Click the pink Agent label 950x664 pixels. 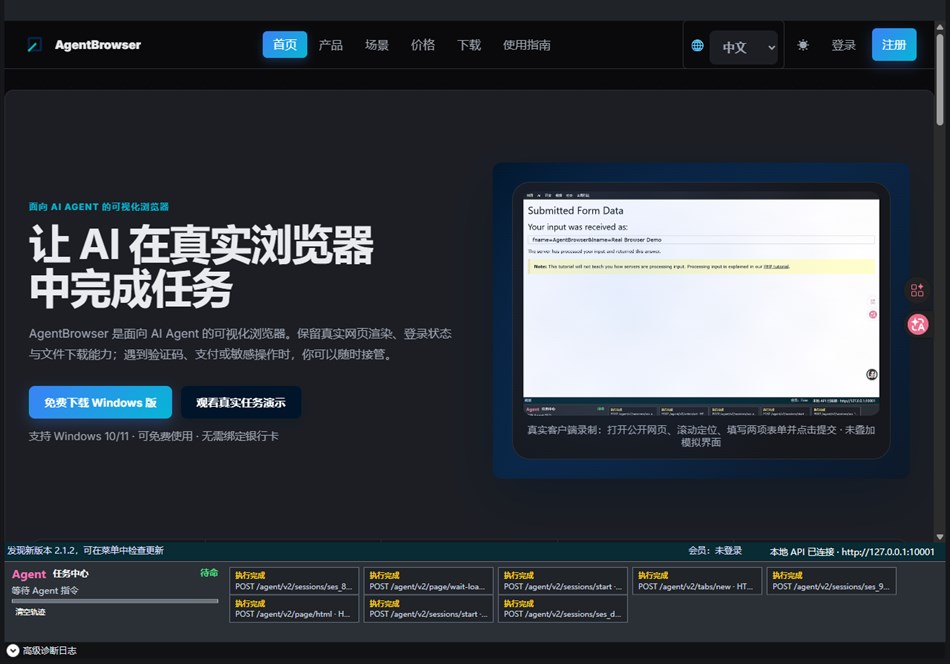tap(29, 574)
